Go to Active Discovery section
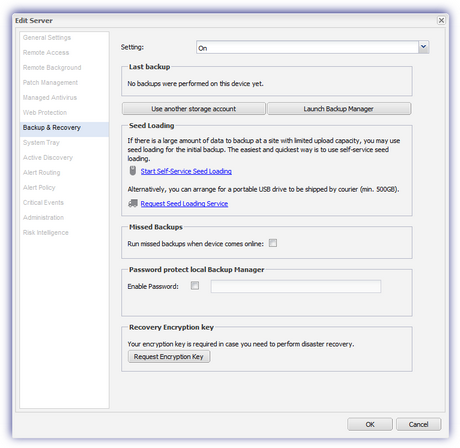Screen dimensions: 460x448 [x=48, y=158]
